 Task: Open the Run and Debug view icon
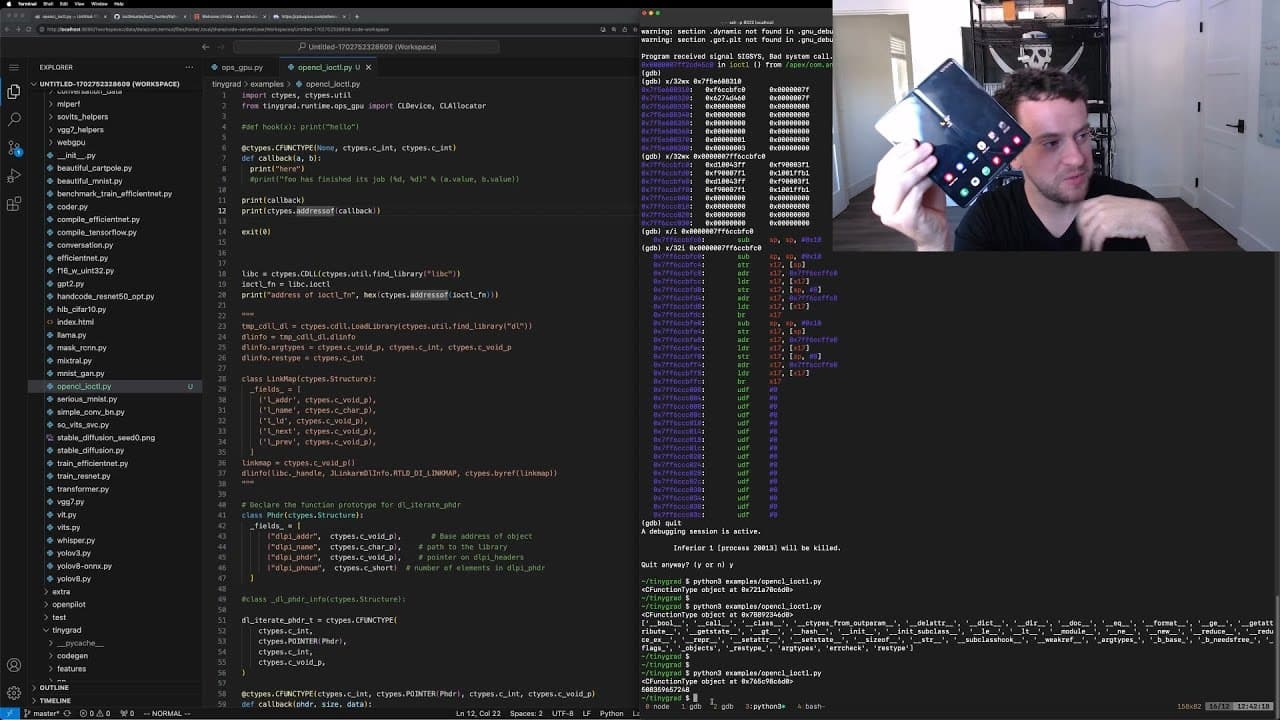click(x=14, y=176)
